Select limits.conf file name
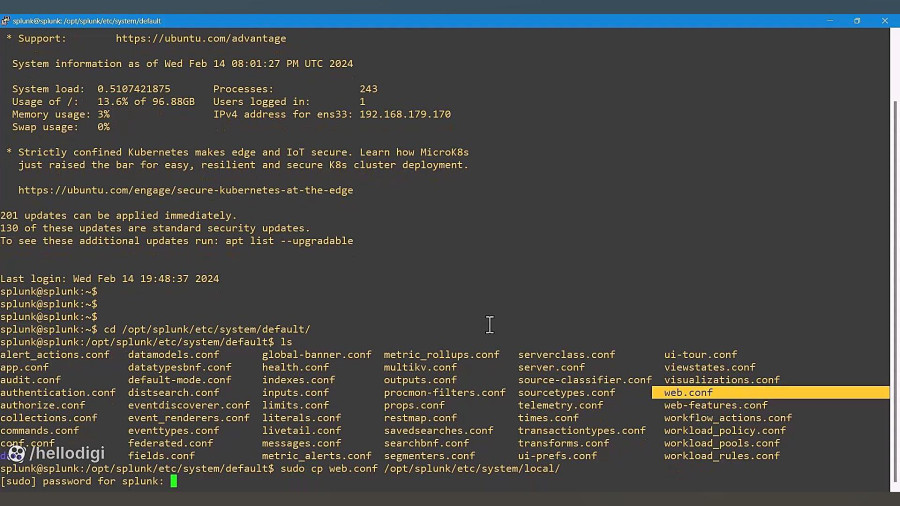 point(296,405)
